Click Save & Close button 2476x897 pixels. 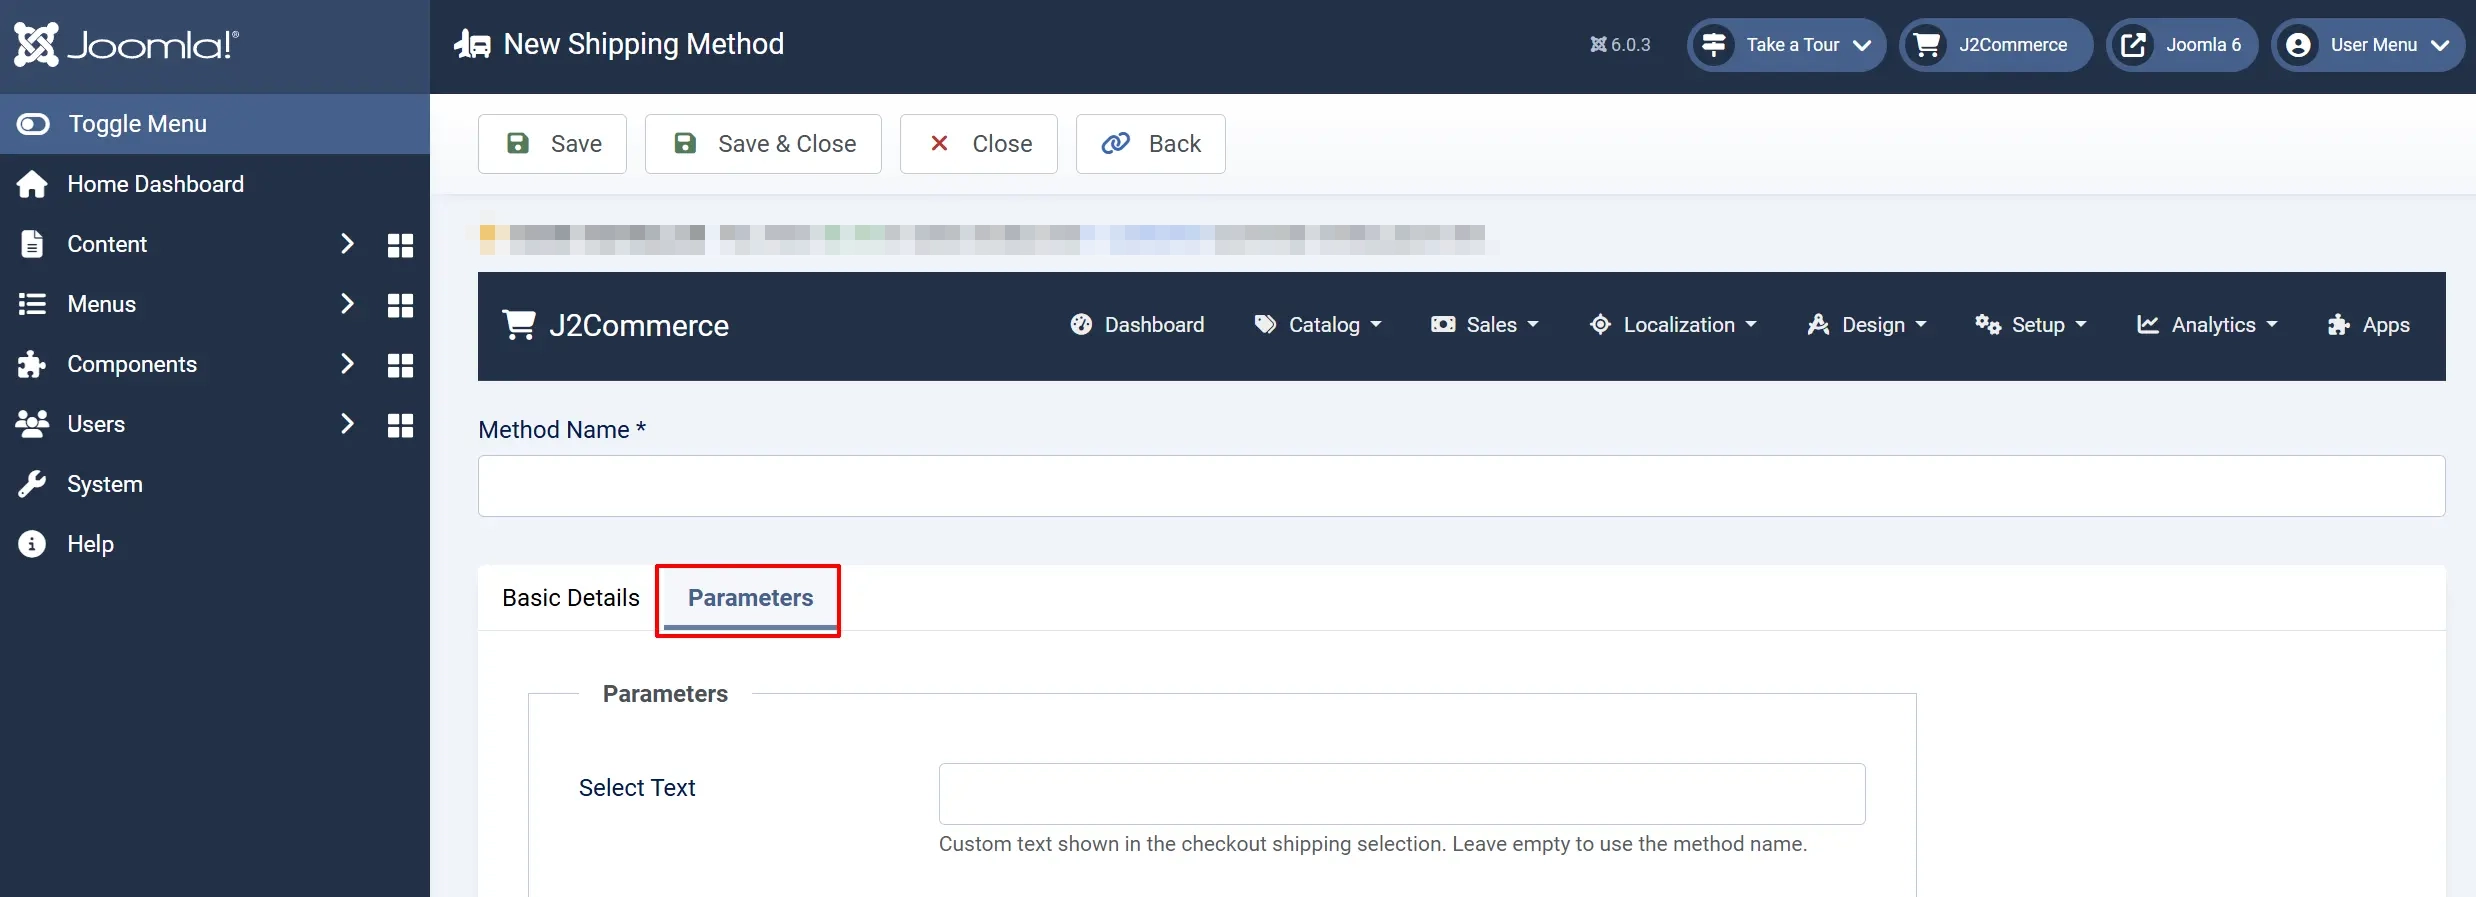coord(763,144)
